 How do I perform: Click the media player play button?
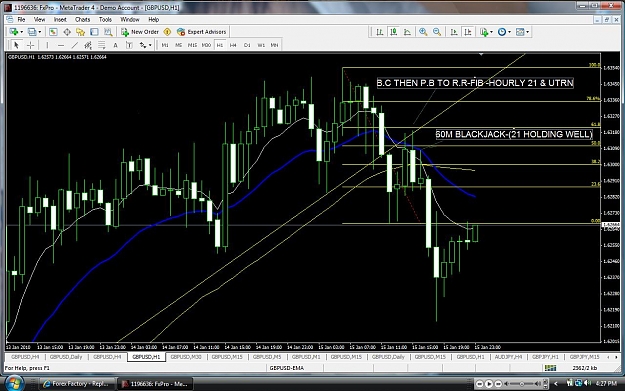pyautogui.click(x=489, y=384)
